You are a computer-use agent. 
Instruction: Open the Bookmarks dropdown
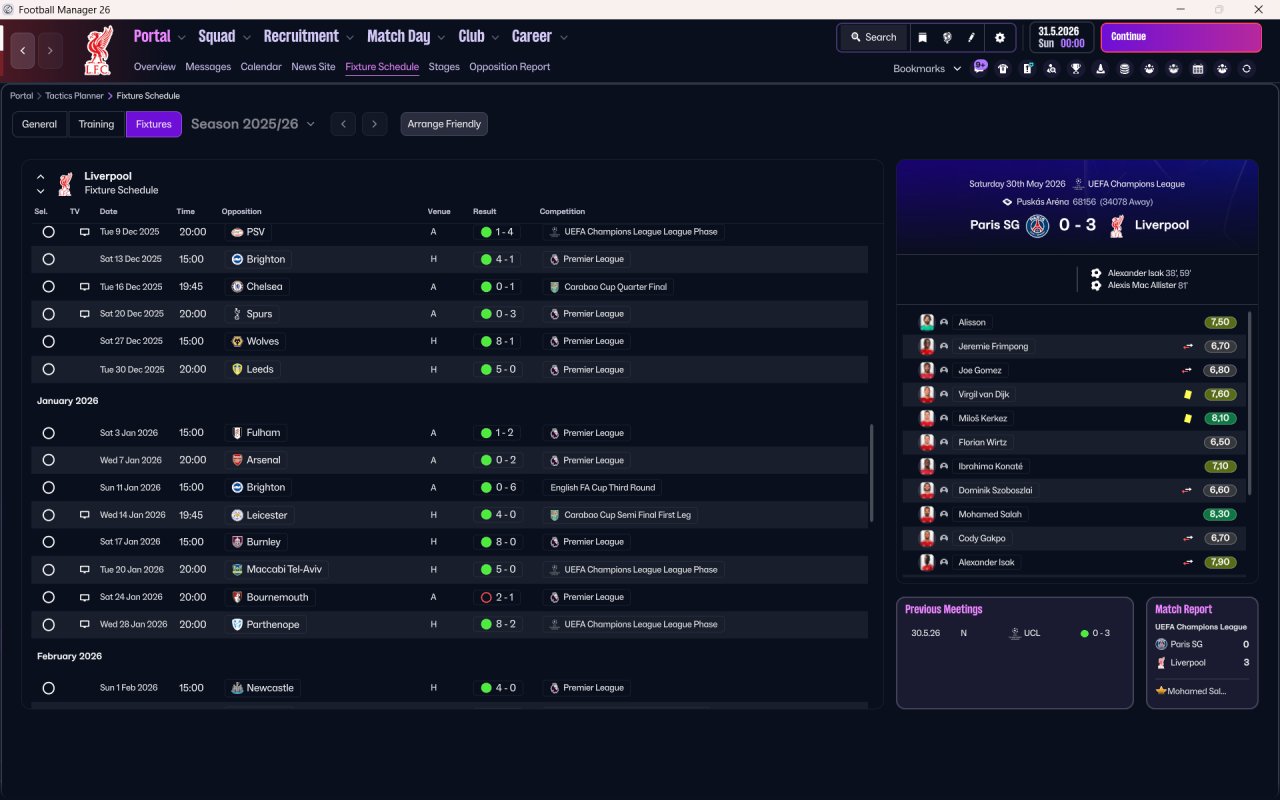point(927,69)
